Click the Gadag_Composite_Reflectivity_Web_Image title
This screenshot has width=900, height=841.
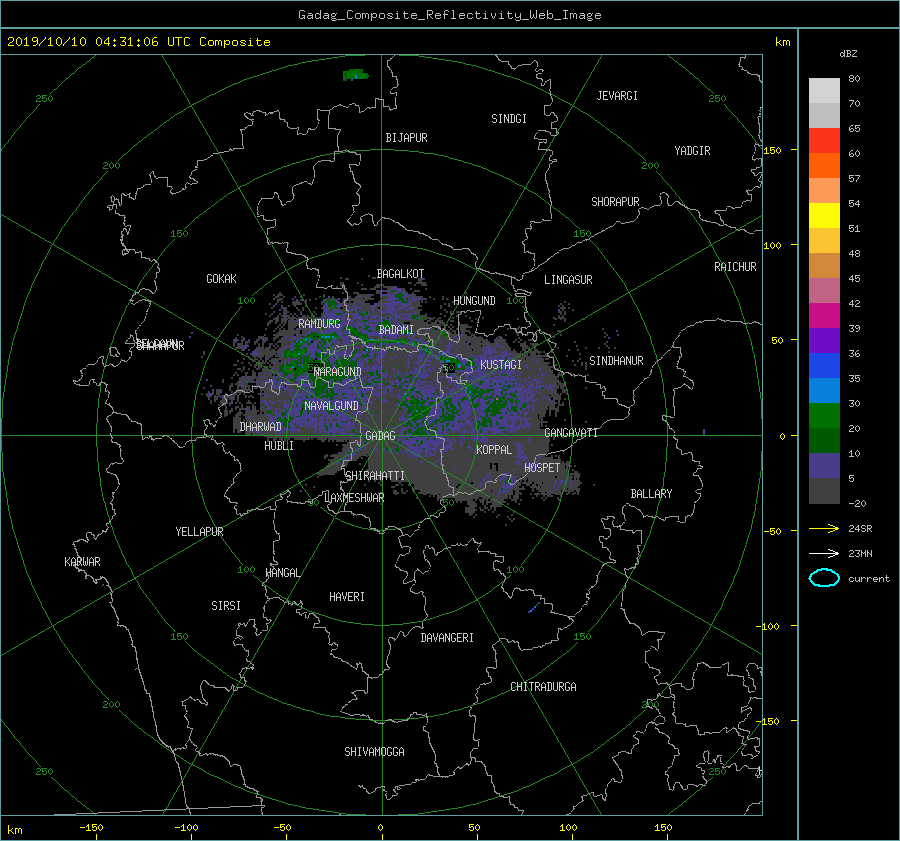click(x=449, y=15)
